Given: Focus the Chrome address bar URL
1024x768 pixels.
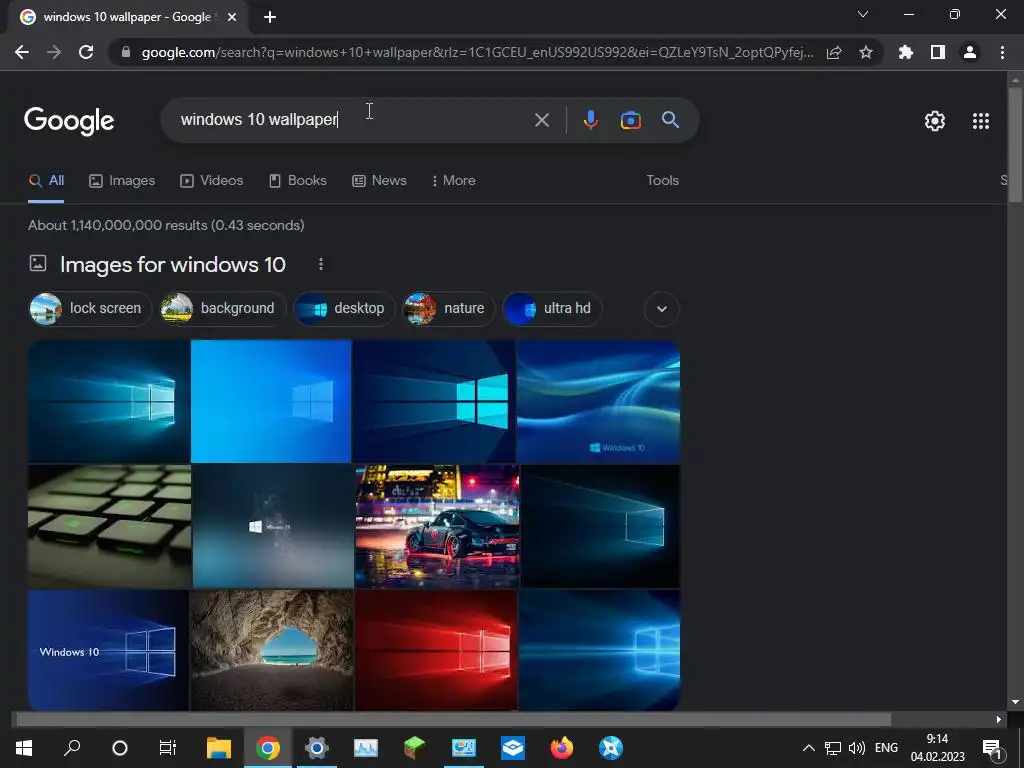Looking at the screenshot, I should (477, 52).
